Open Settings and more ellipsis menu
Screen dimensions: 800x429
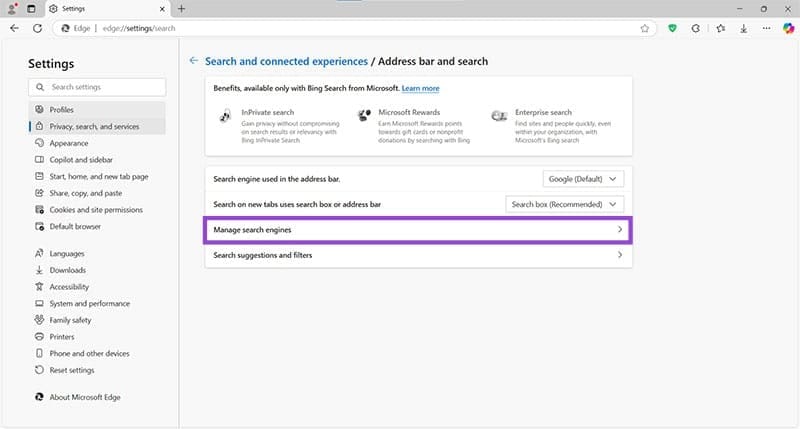[766, 29]
